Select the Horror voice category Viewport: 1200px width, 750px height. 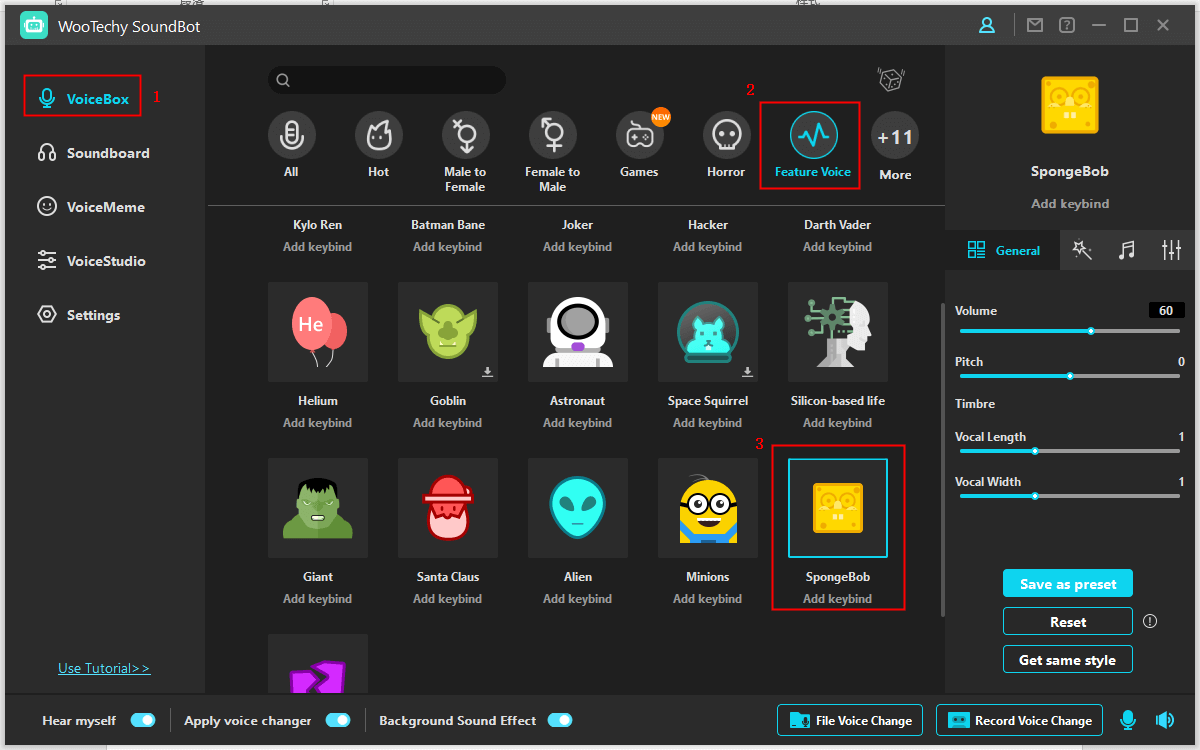726,136
